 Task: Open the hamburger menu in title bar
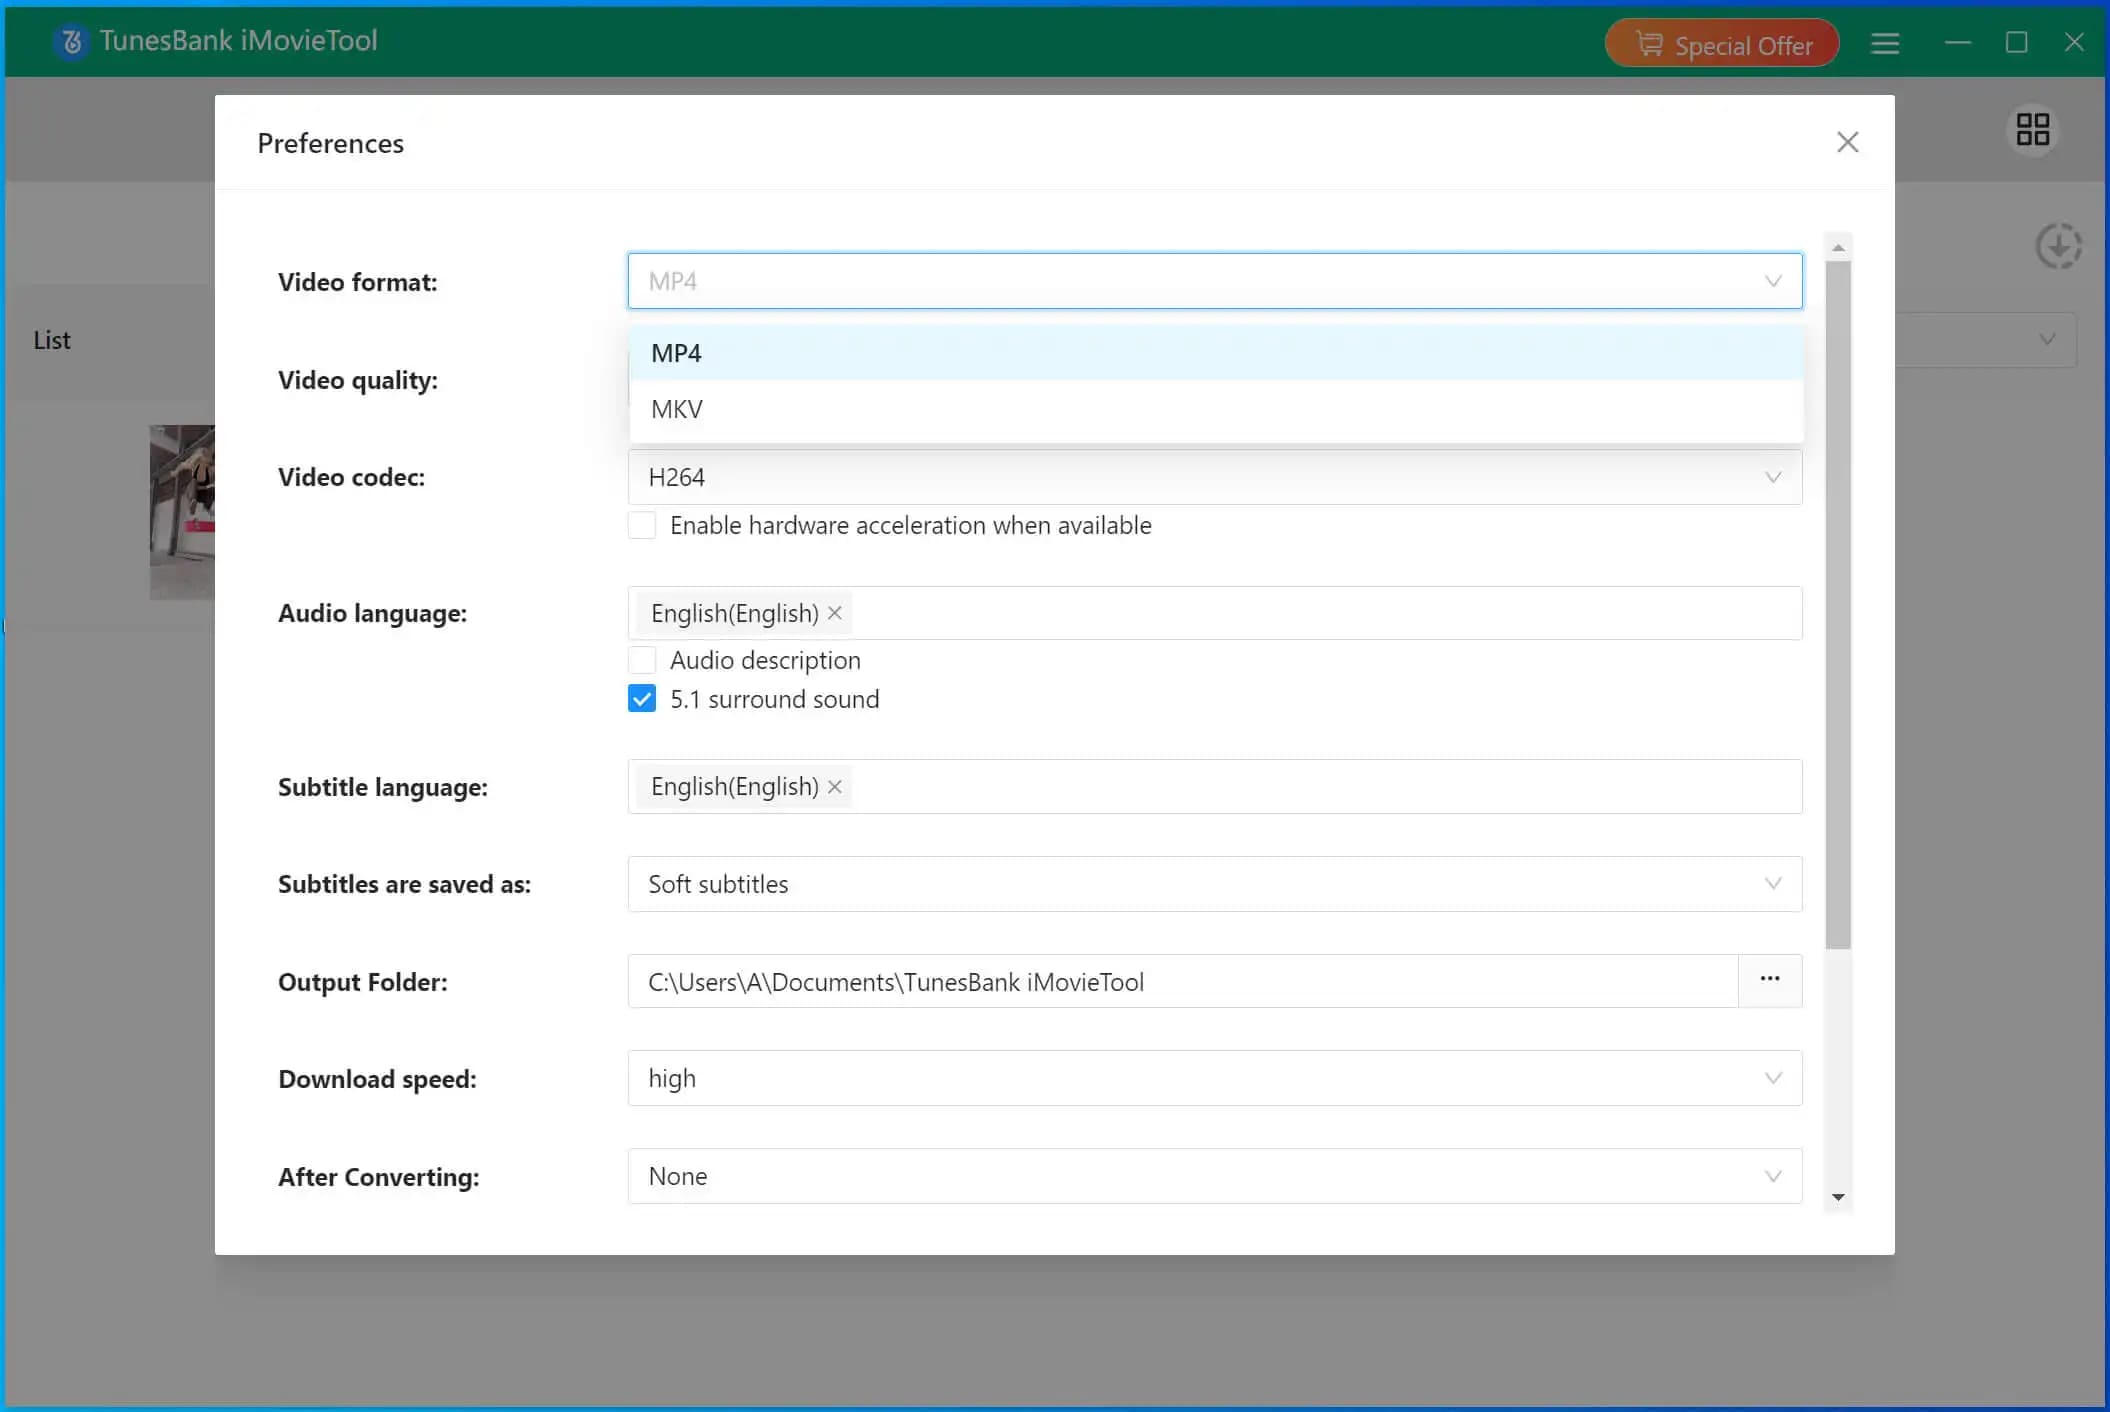tap(1884, 43)
